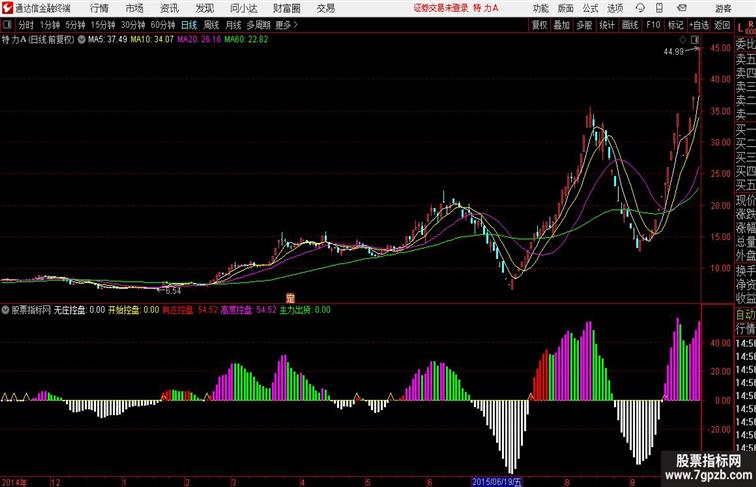Click the orange event marker on chart

click(x=290, y=298)
